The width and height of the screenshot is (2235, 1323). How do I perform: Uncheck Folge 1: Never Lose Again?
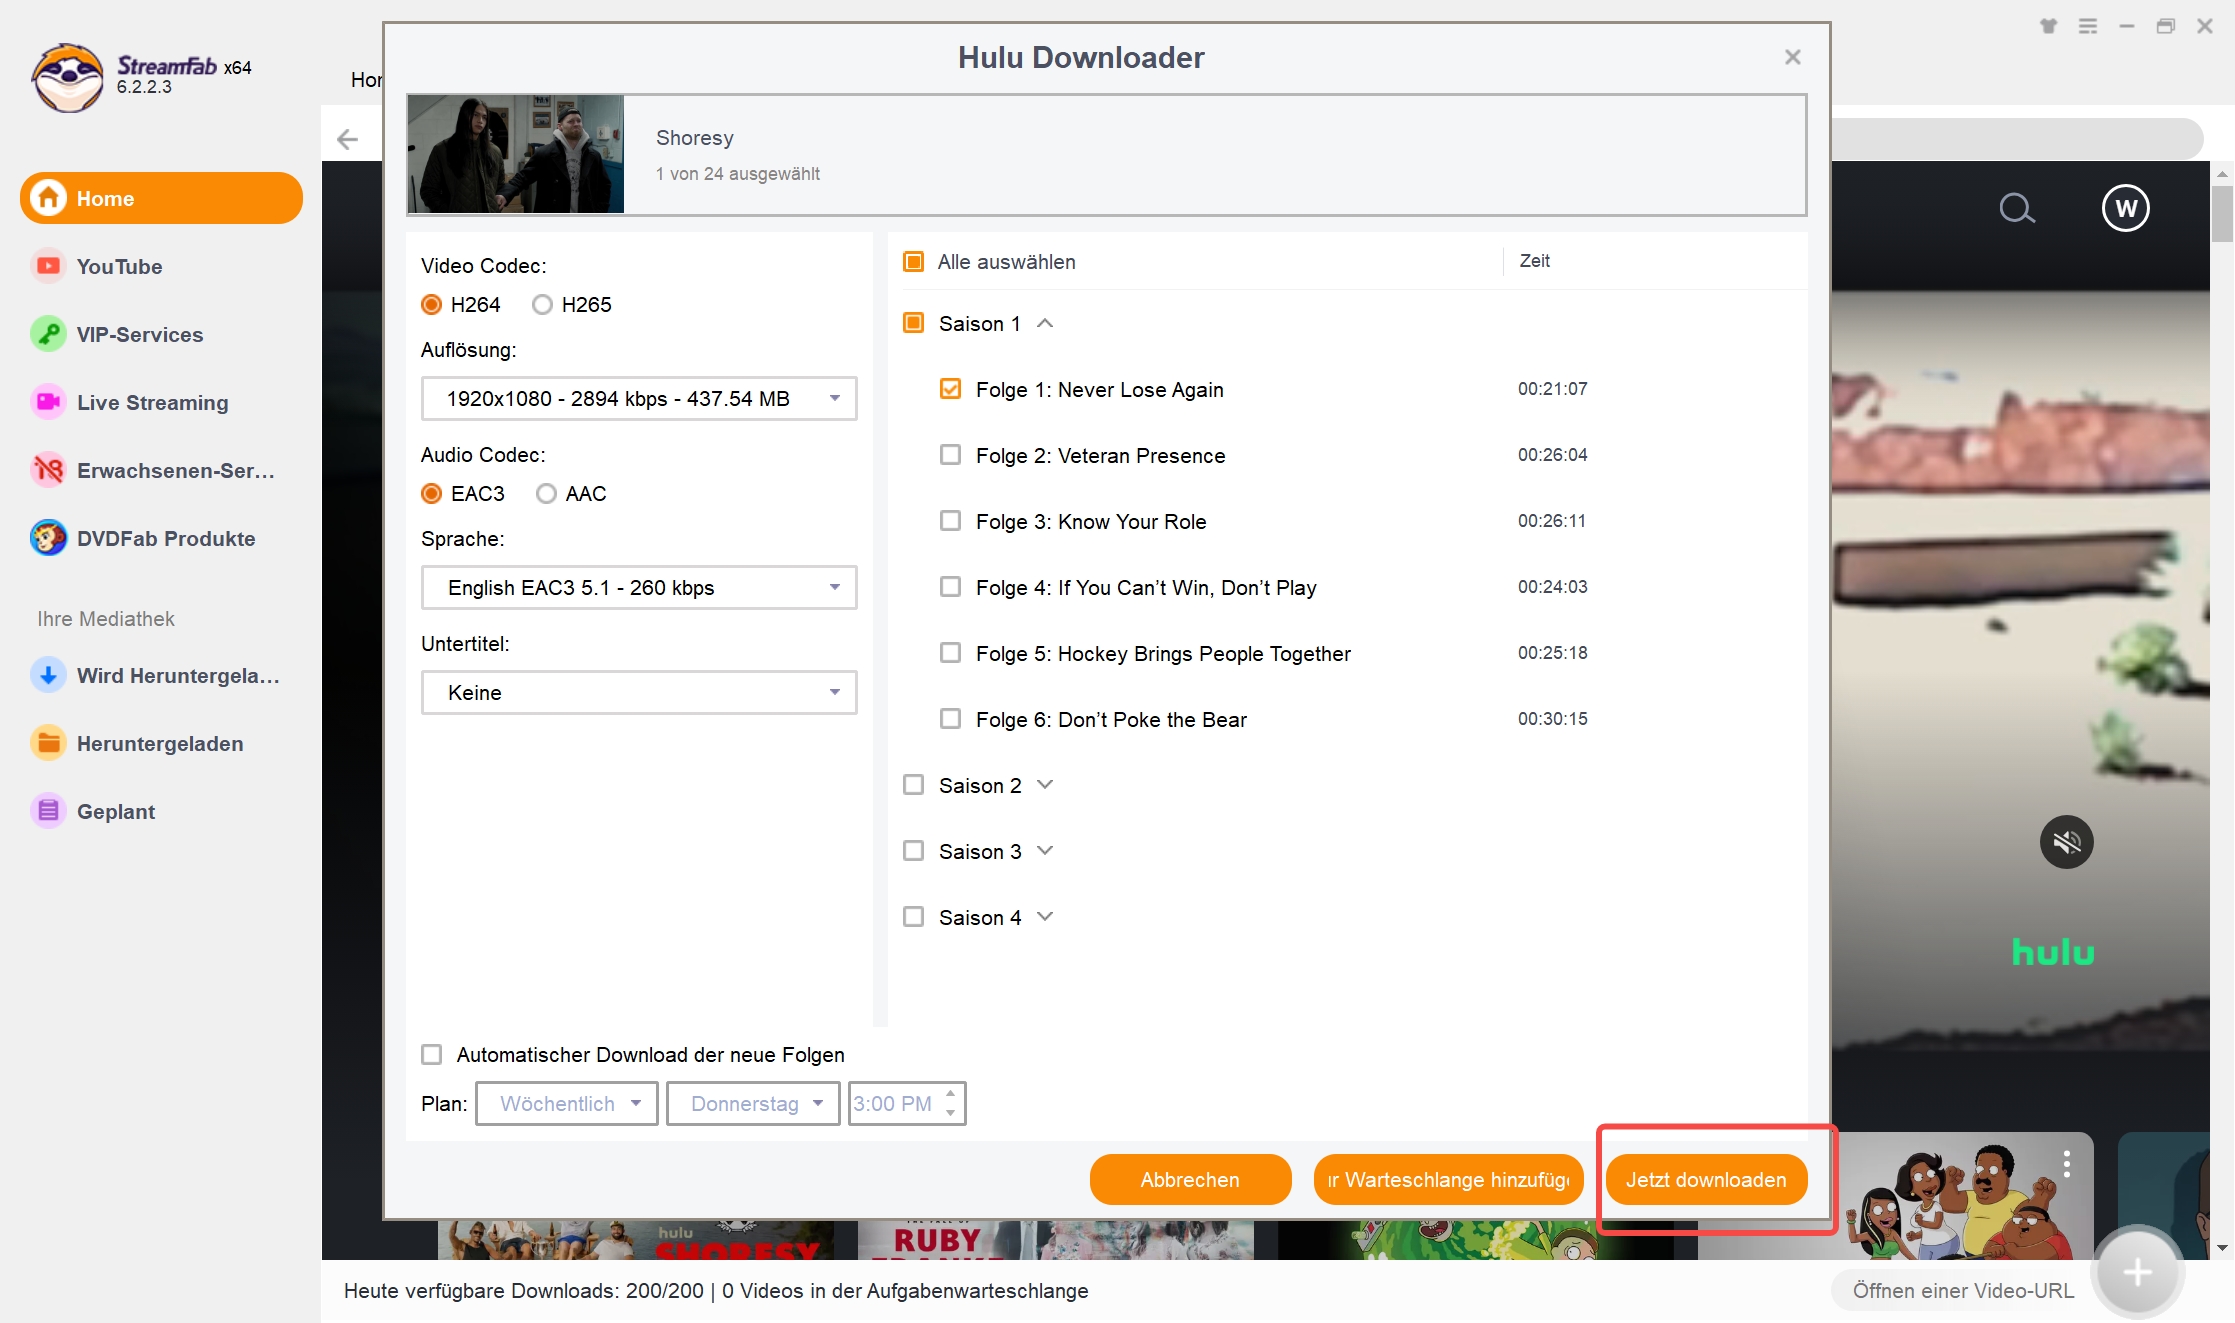950,388
